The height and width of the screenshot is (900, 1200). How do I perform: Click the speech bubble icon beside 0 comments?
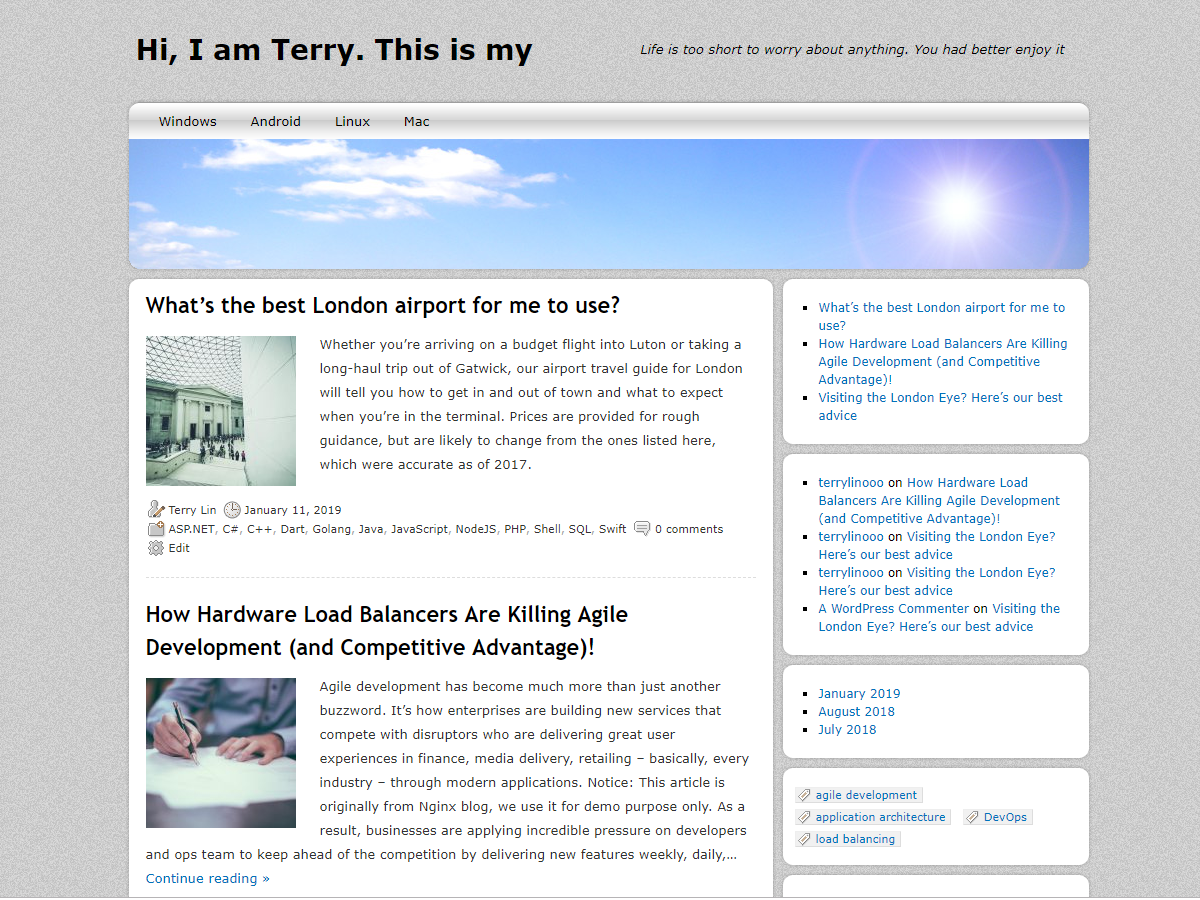642,529
